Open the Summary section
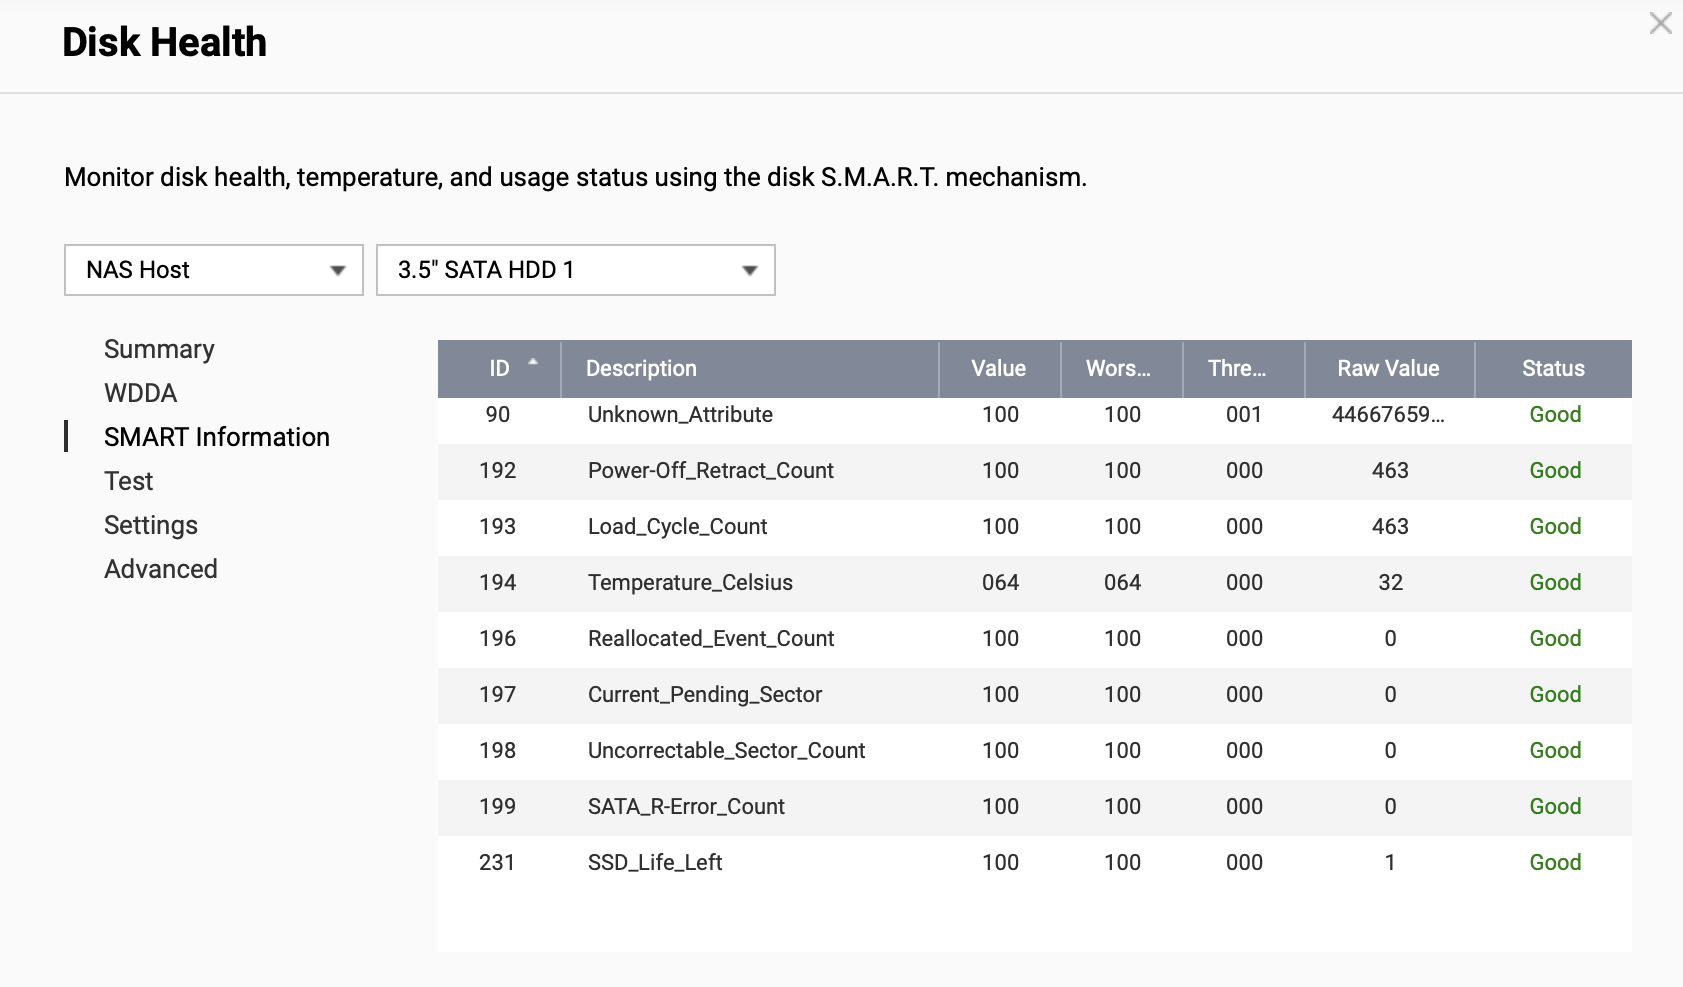 point(159,349)
